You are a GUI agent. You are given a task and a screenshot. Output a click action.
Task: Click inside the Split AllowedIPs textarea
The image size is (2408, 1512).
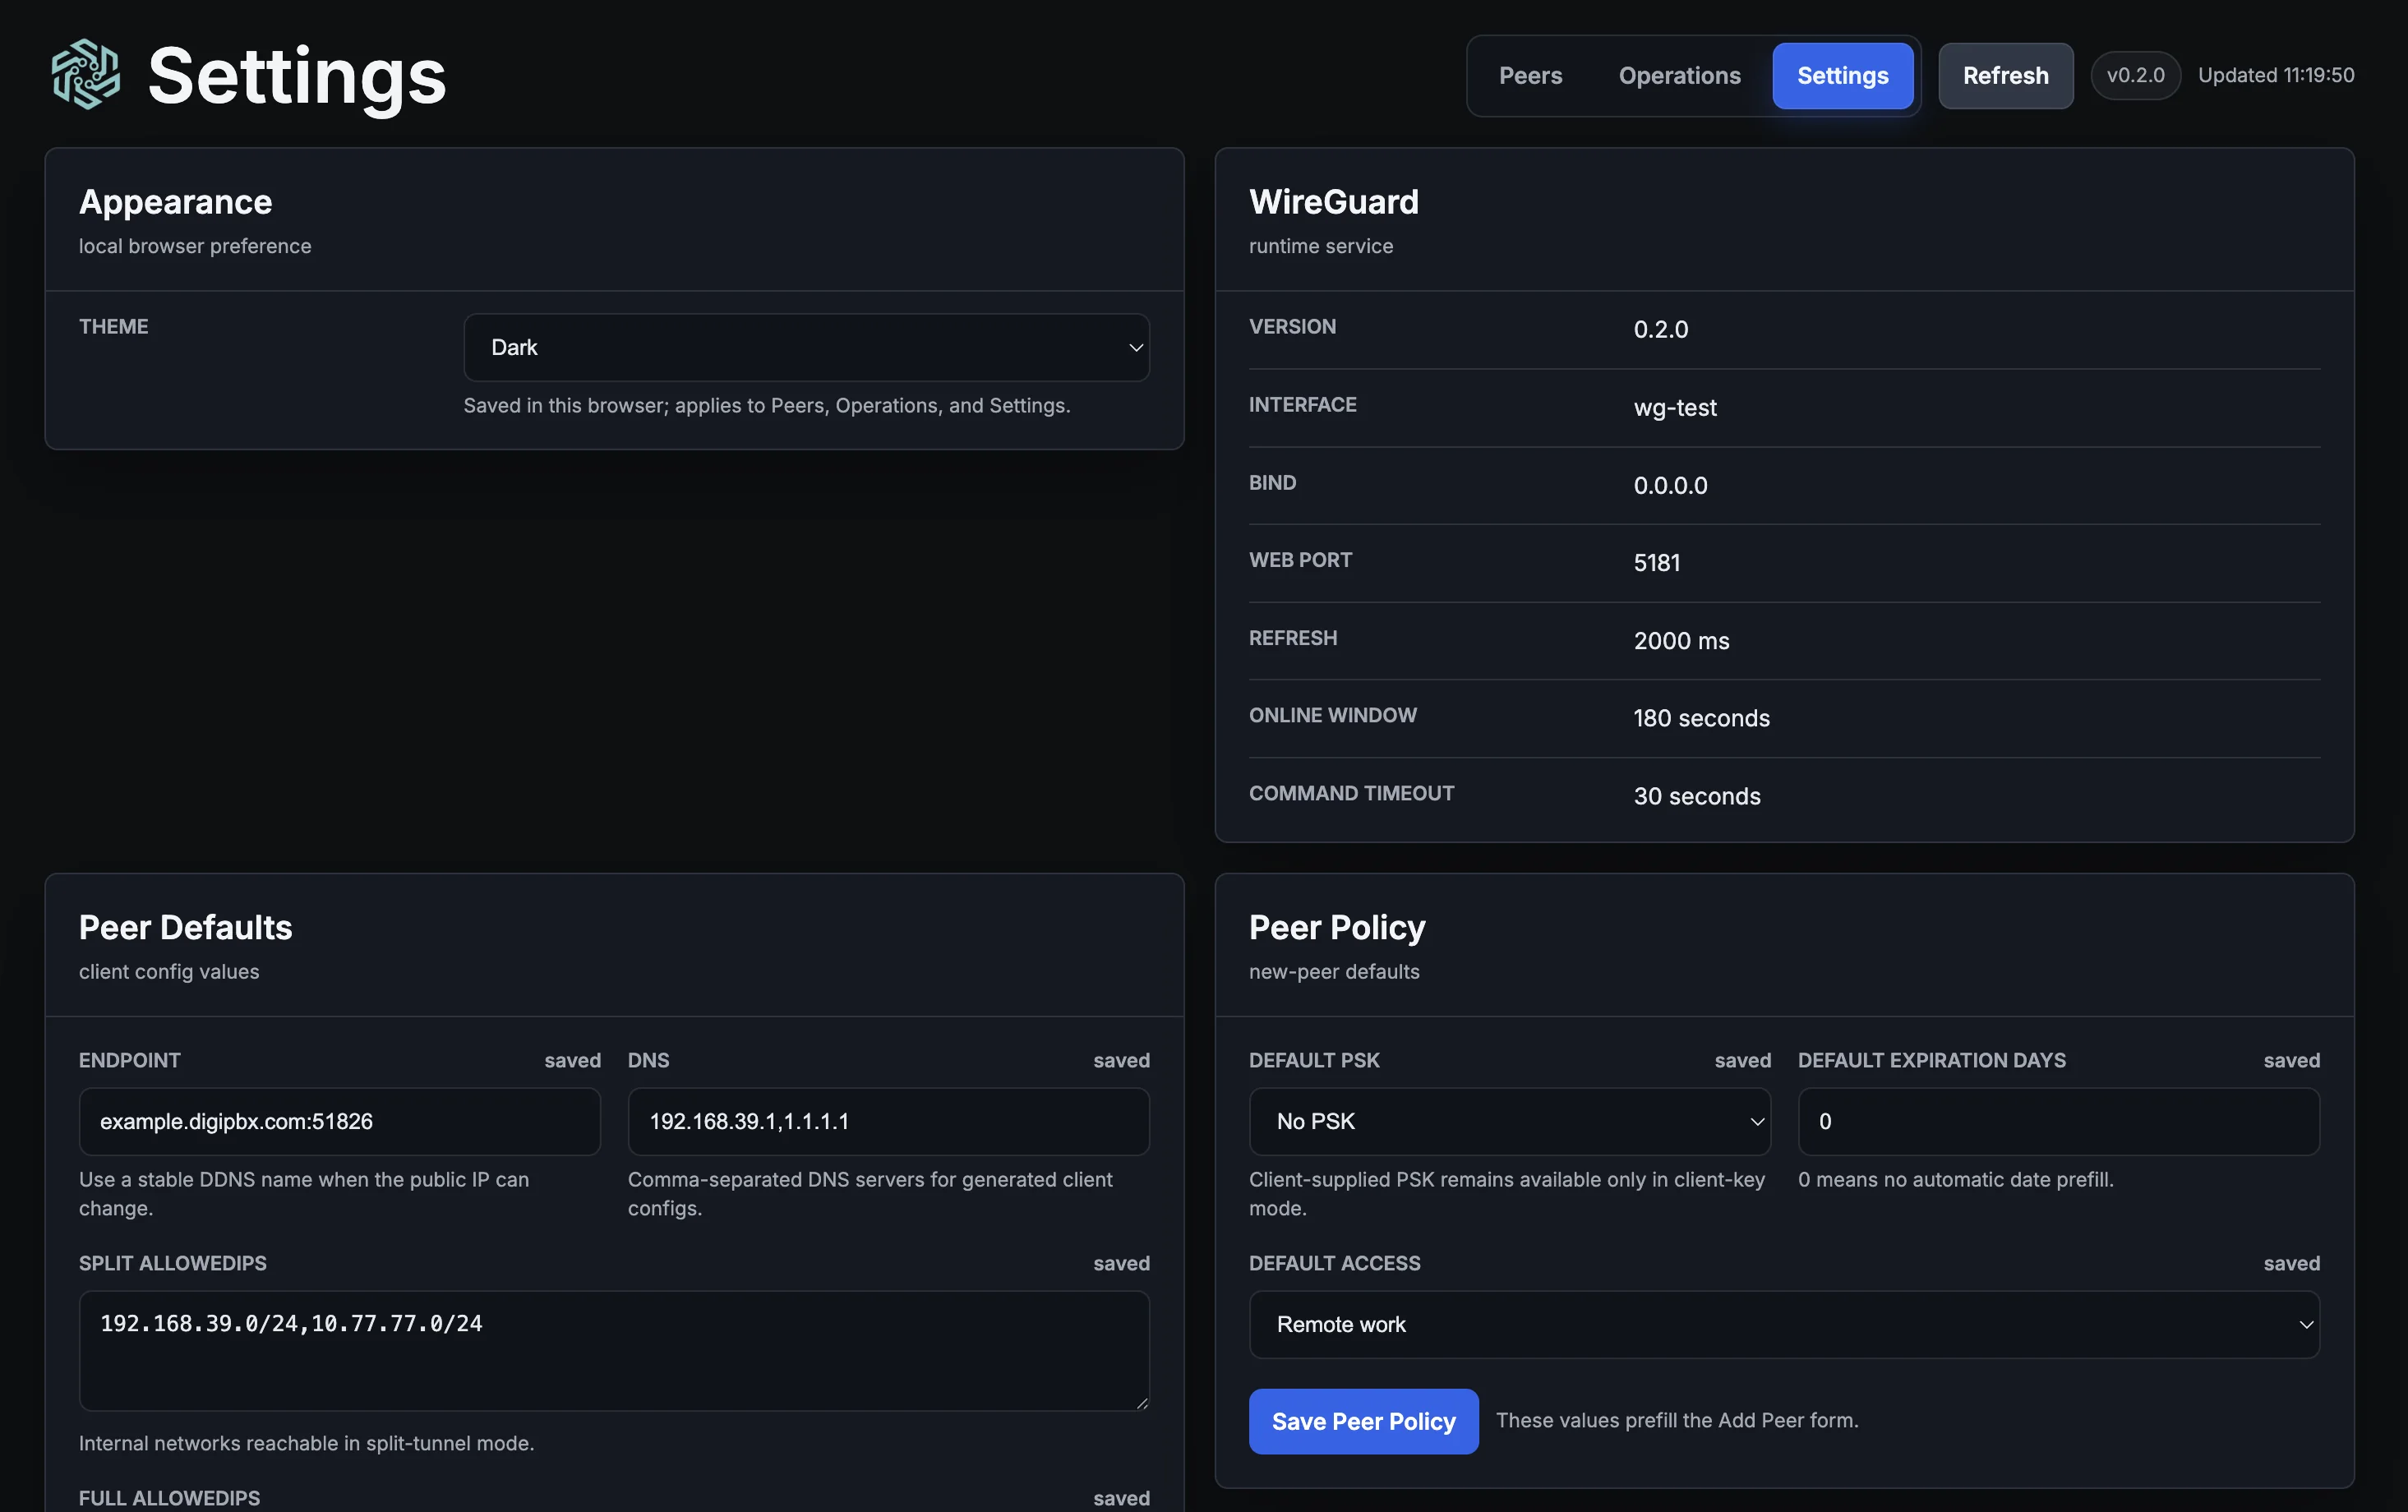click(614, 1350)
